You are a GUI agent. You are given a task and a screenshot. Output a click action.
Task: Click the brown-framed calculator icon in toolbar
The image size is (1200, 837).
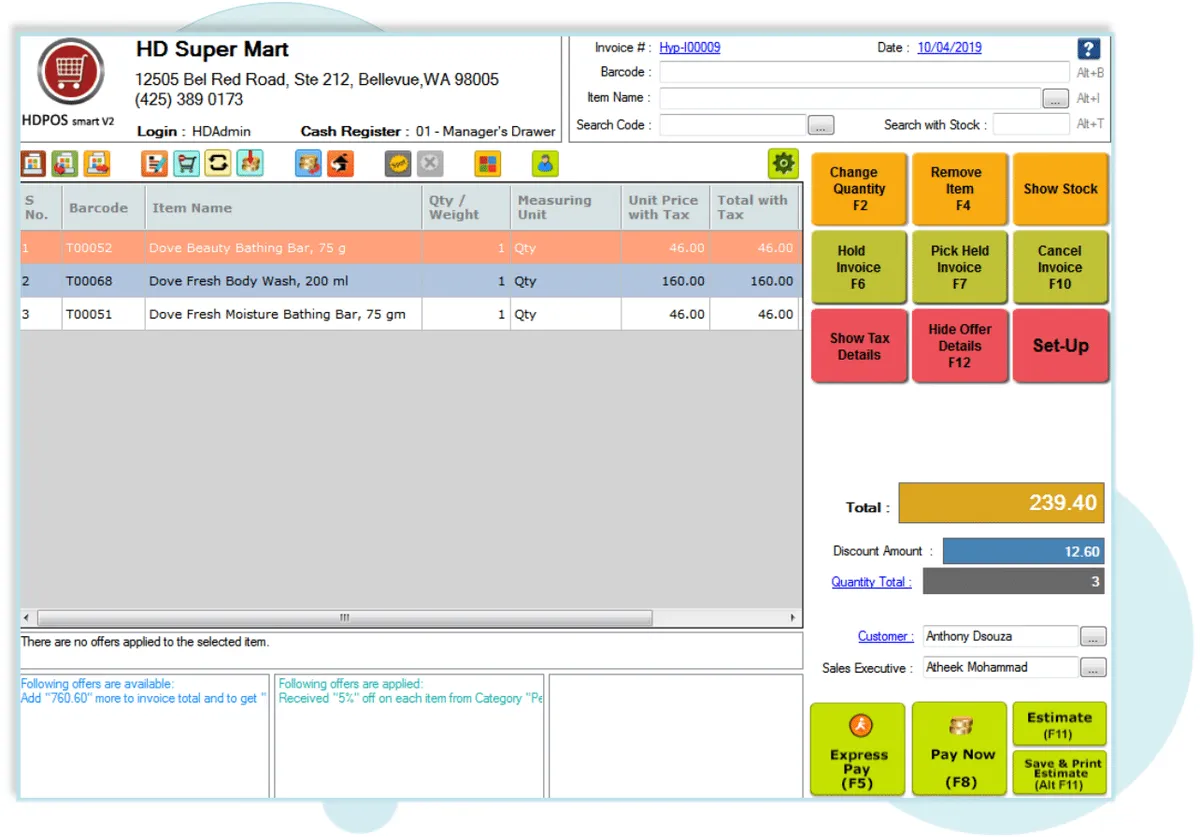[x=34, y=163]
